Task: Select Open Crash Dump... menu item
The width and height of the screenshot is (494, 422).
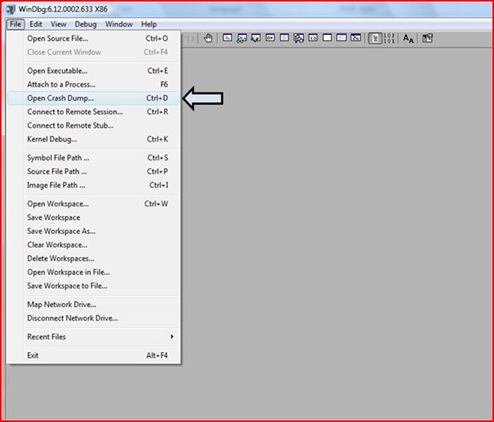Action: point(93,98)
